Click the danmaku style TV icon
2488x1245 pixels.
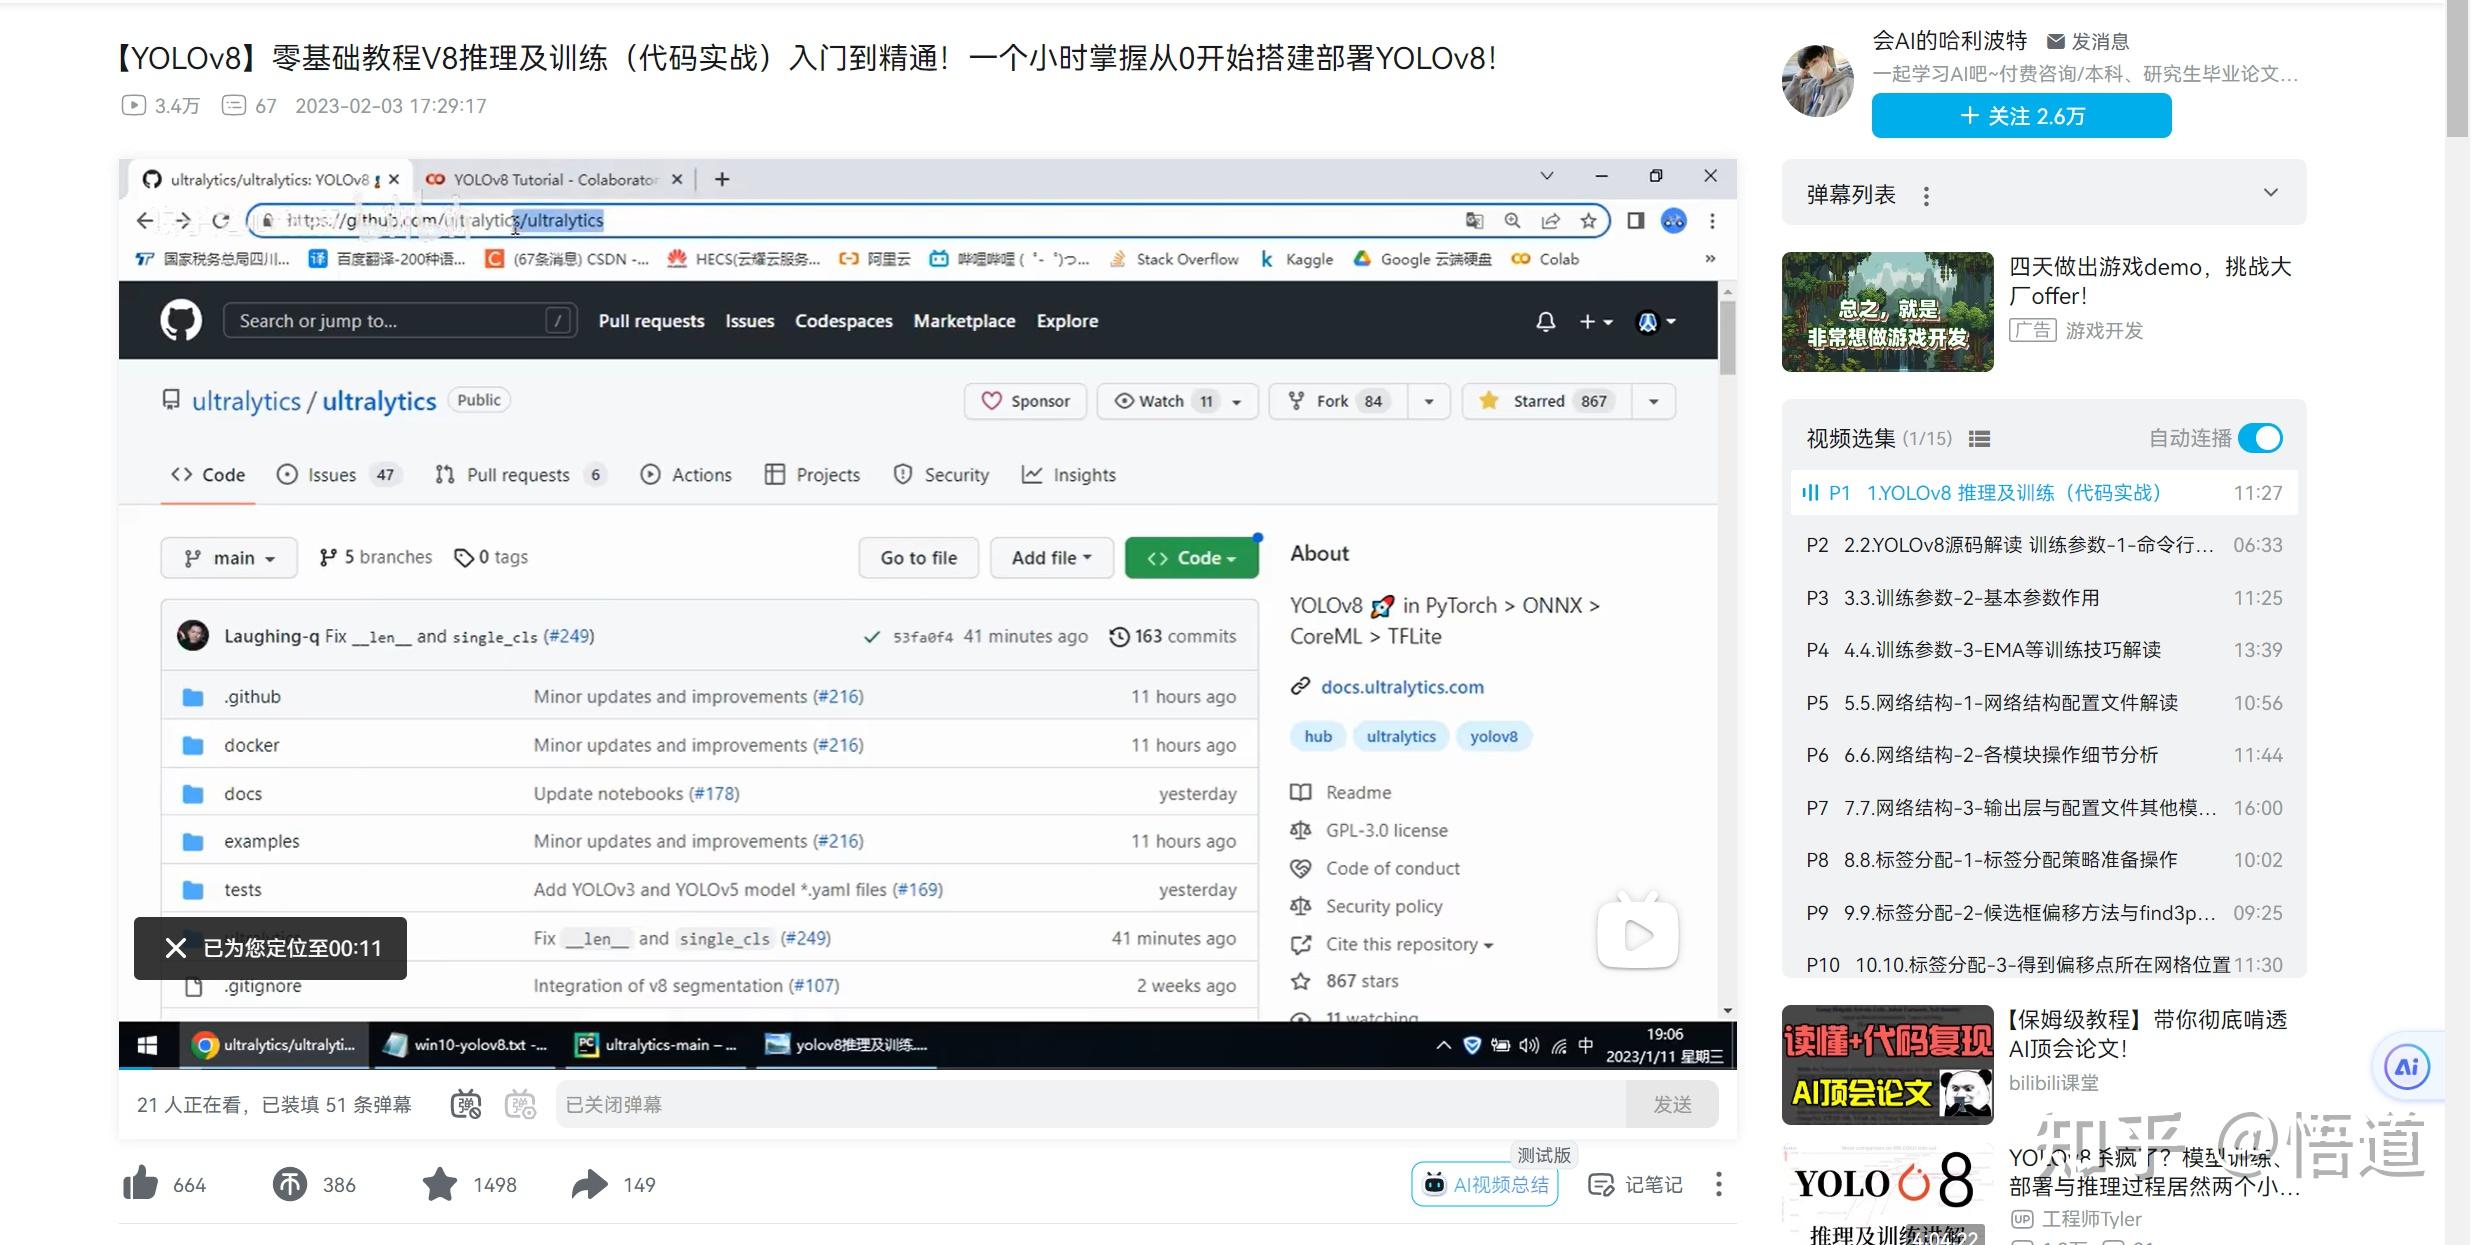521,1104
